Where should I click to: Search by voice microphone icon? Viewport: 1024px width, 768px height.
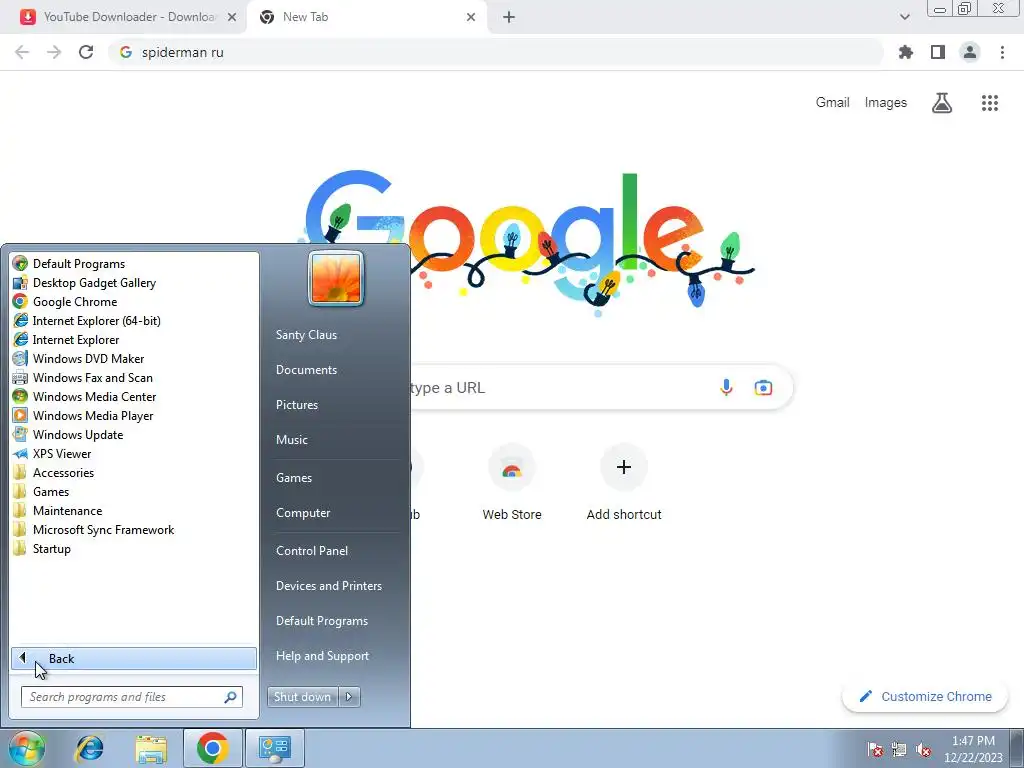click(x=726, y=387)
